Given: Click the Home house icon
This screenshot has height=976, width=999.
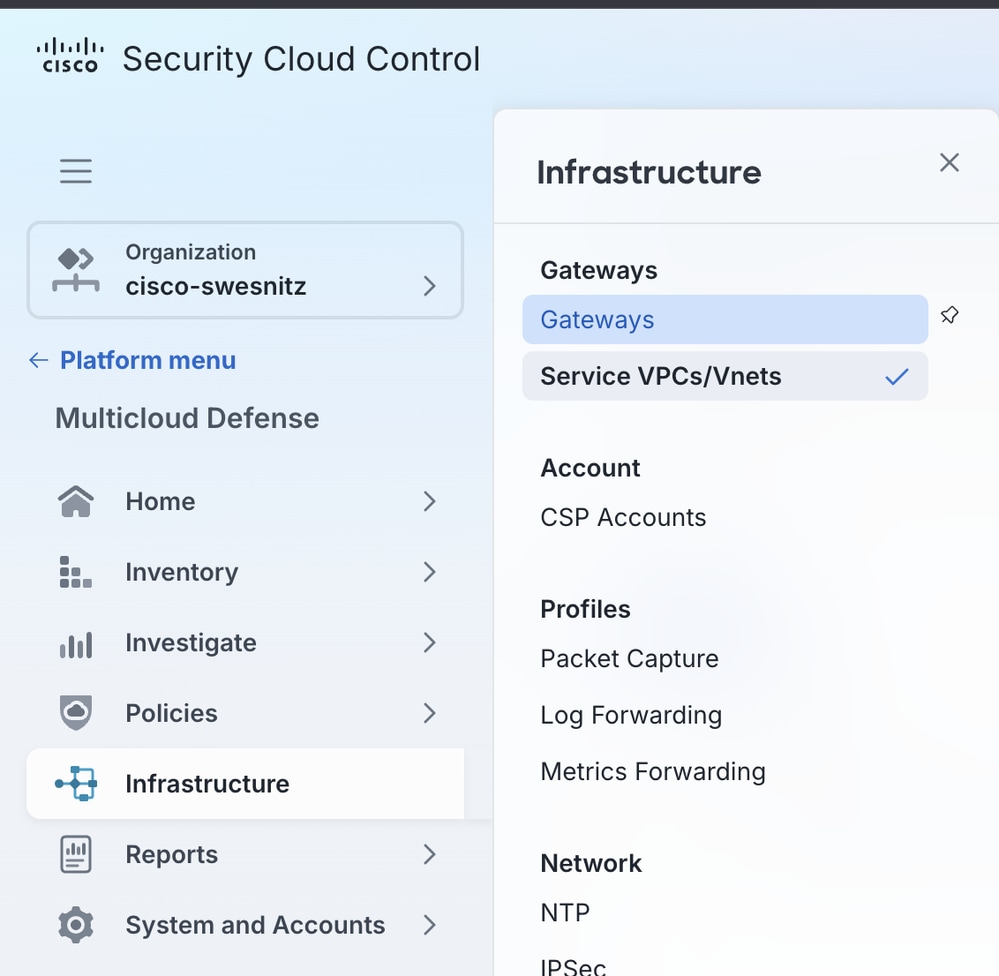Looking at the screenshot, I should [76, 501].
